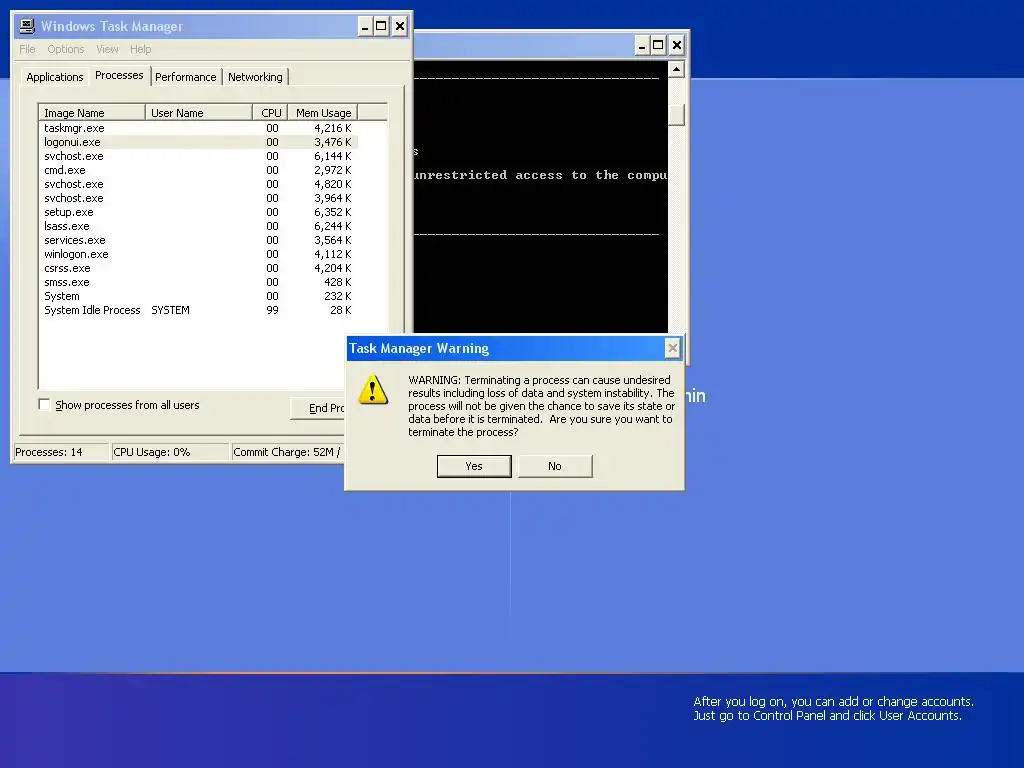Click the 'After you log on' hint text
Screen dimensions: 1024x768
click(x=833, y=709)
